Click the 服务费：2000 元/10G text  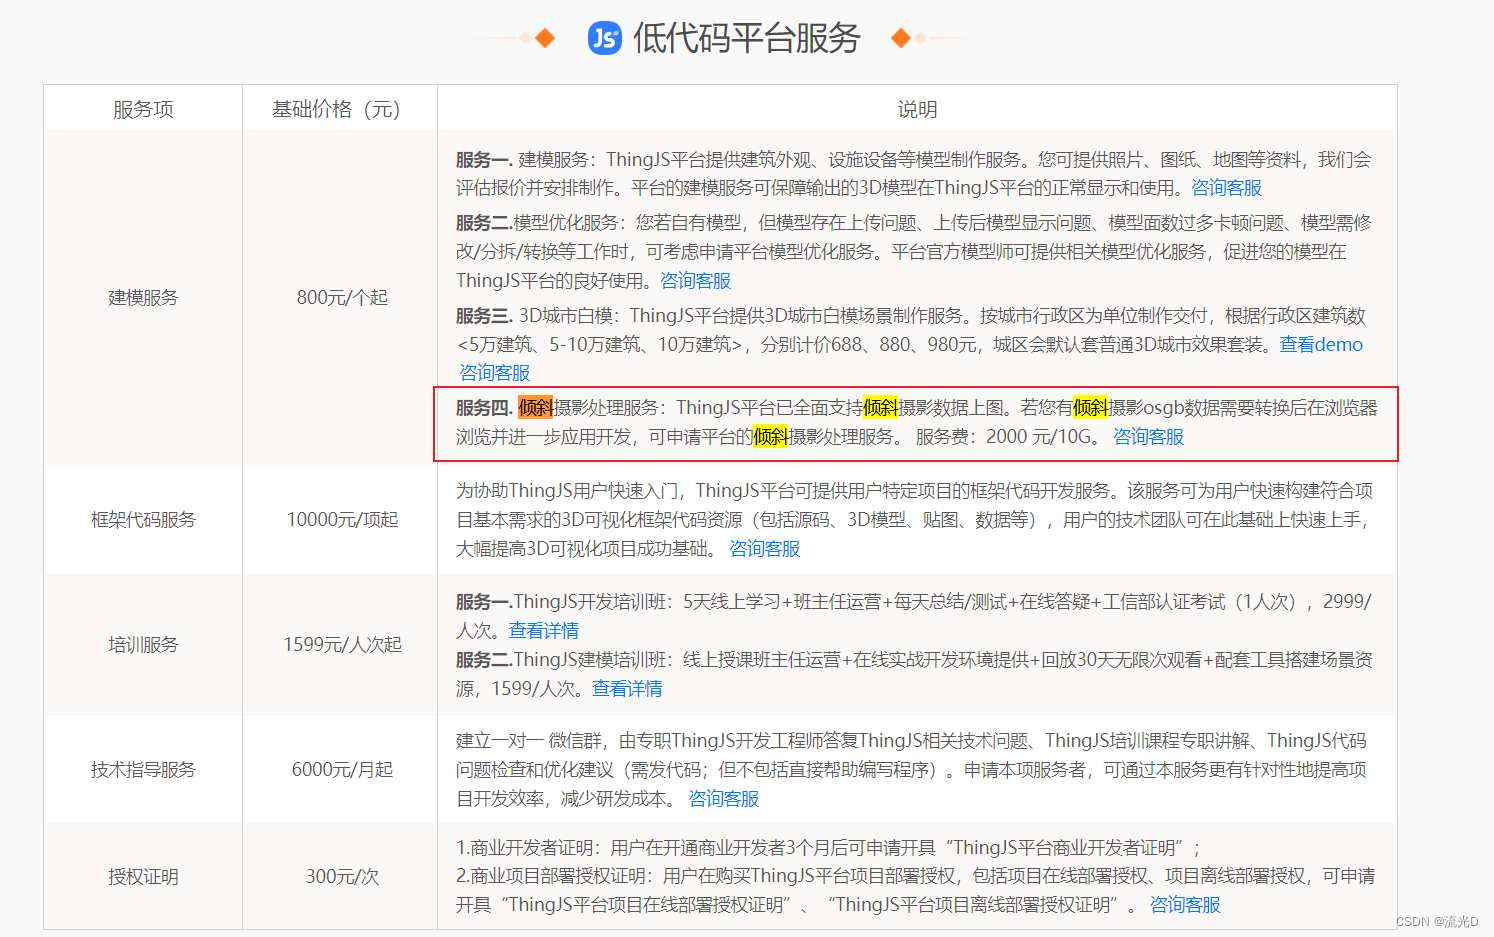(1004, 437)
